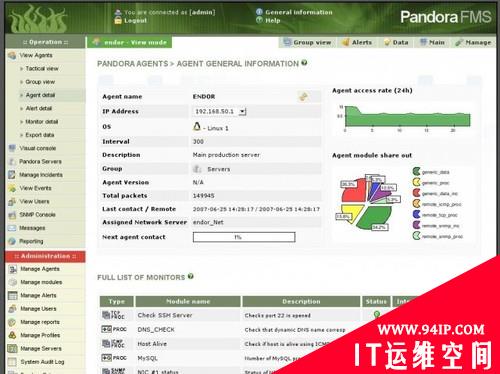Switch to the Main tab
Screen dimensions: 500x374
click(x=432, y=42)
